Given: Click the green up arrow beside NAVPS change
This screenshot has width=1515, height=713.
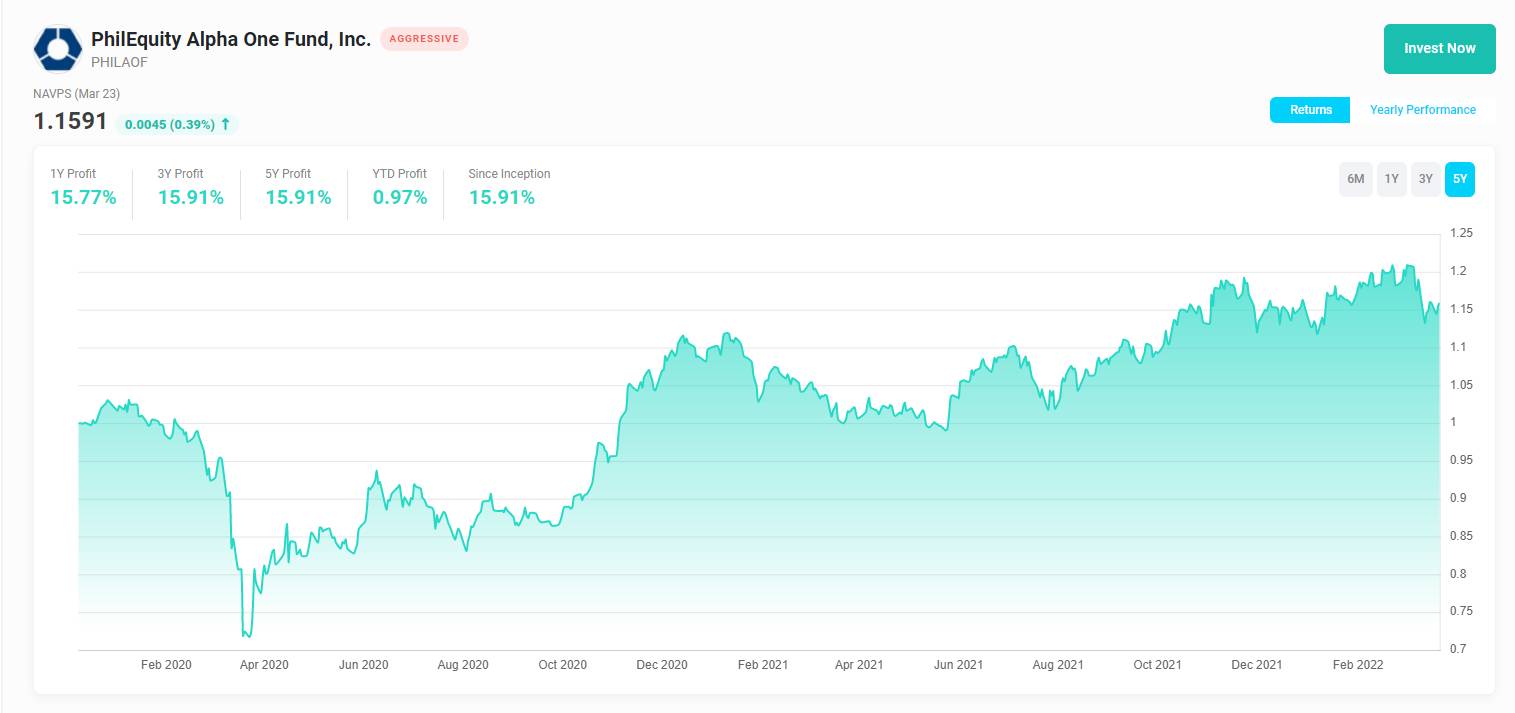Looking at the screenshot, I should (225, 124).
